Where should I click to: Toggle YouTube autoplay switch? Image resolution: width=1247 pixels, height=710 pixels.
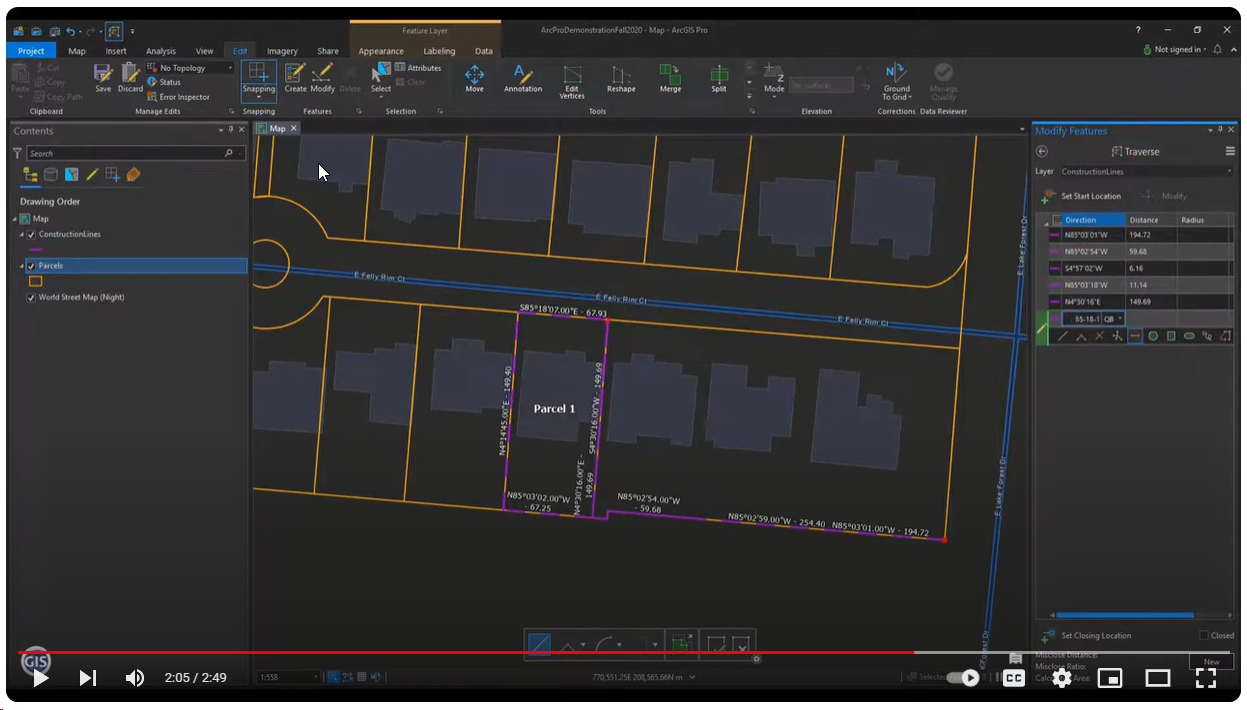[962, 678]
